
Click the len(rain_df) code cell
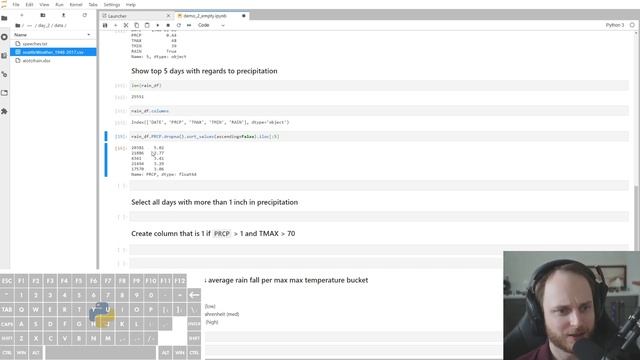point(379,85)
